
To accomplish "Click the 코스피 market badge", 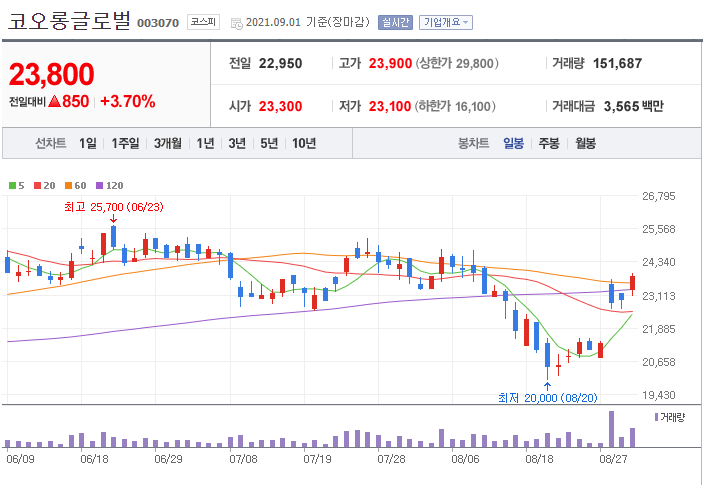I will (x=203, y=22).
